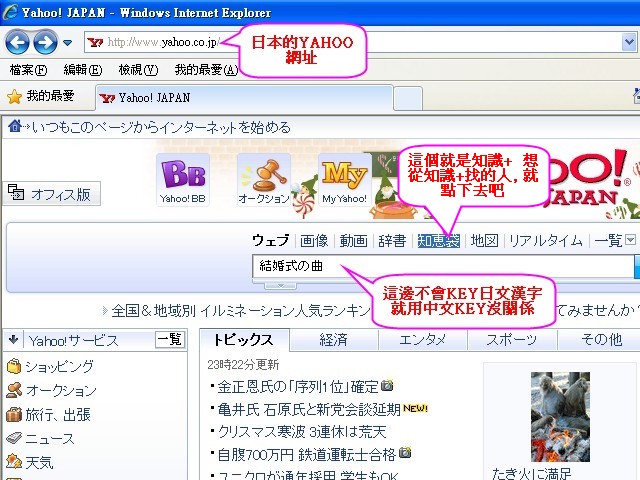Viewport: 640px width, 480px height.
Task: Switch to the スポーツ news tab
Action: (512, 340)
